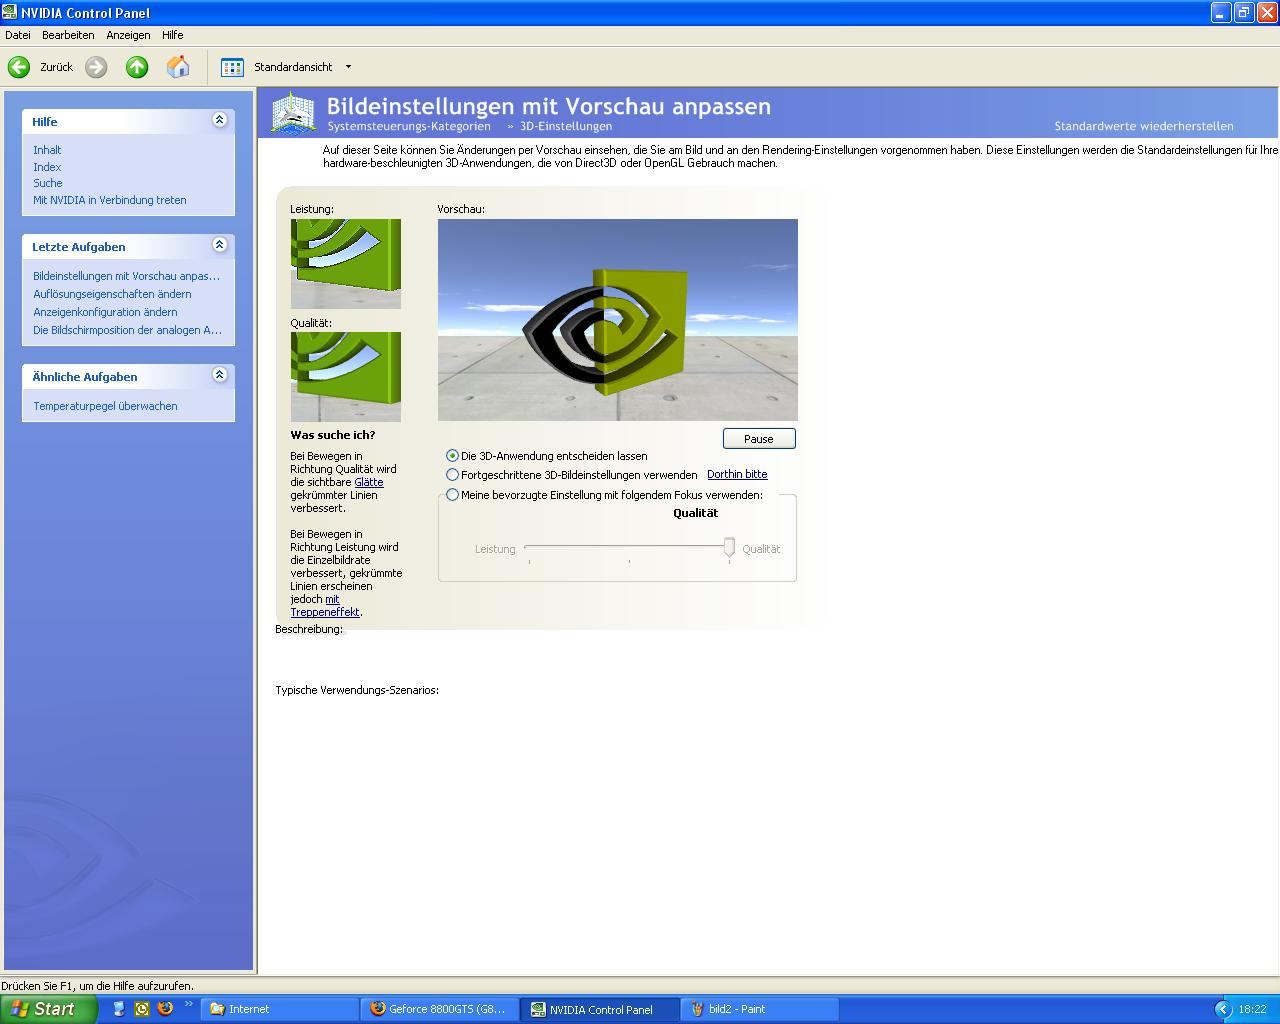Click 'Systemsteuerungs-Kategorien' breadcrumb
This screenshot has height=1024, width=1280.
[409, 126]
